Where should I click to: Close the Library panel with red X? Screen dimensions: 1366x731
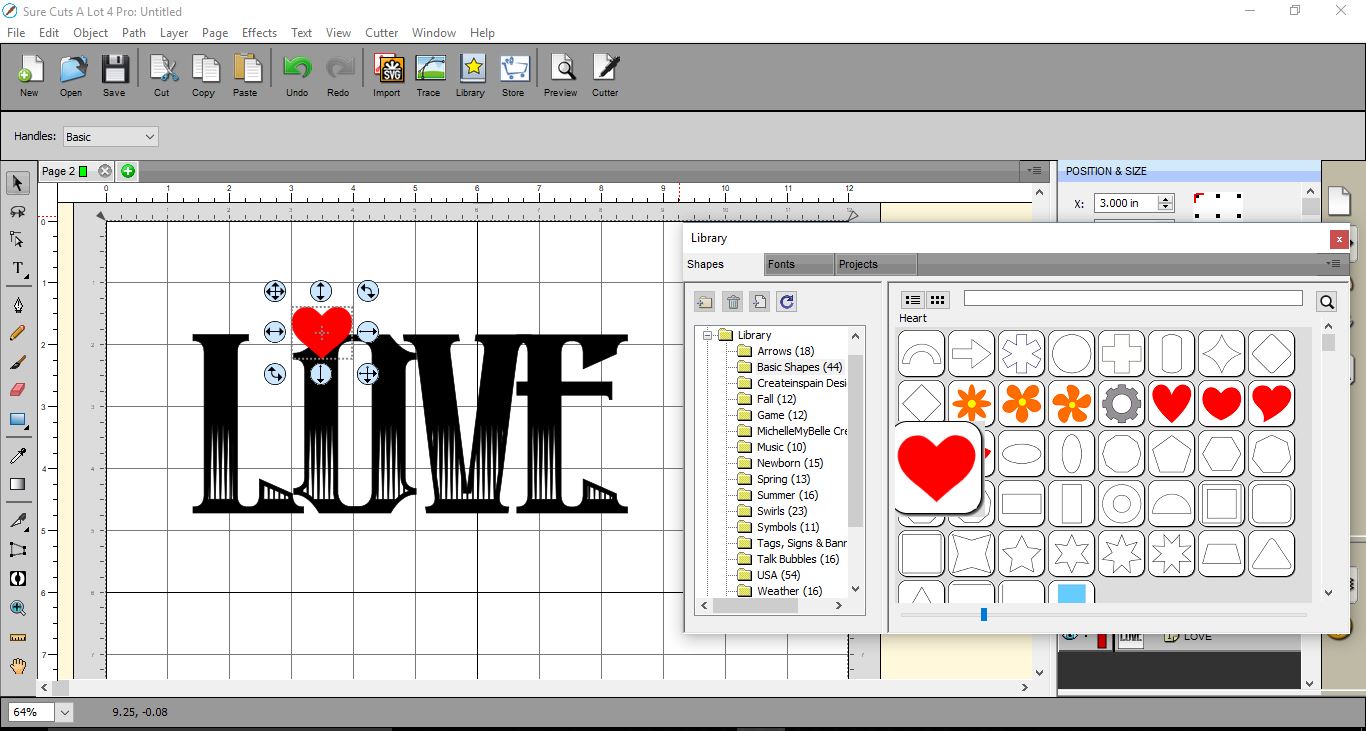[1338, 239]
